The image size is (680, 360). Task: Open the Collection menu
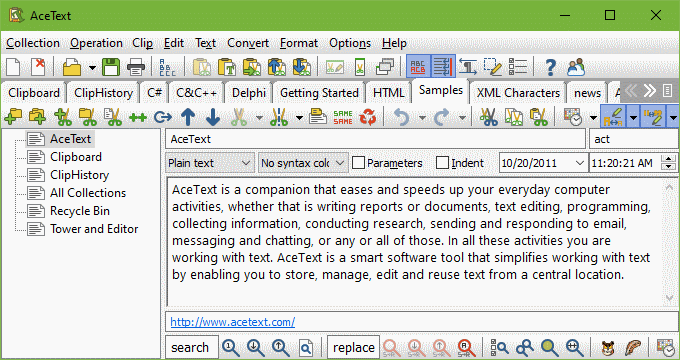pyautogui.click(x=33, y=43)
